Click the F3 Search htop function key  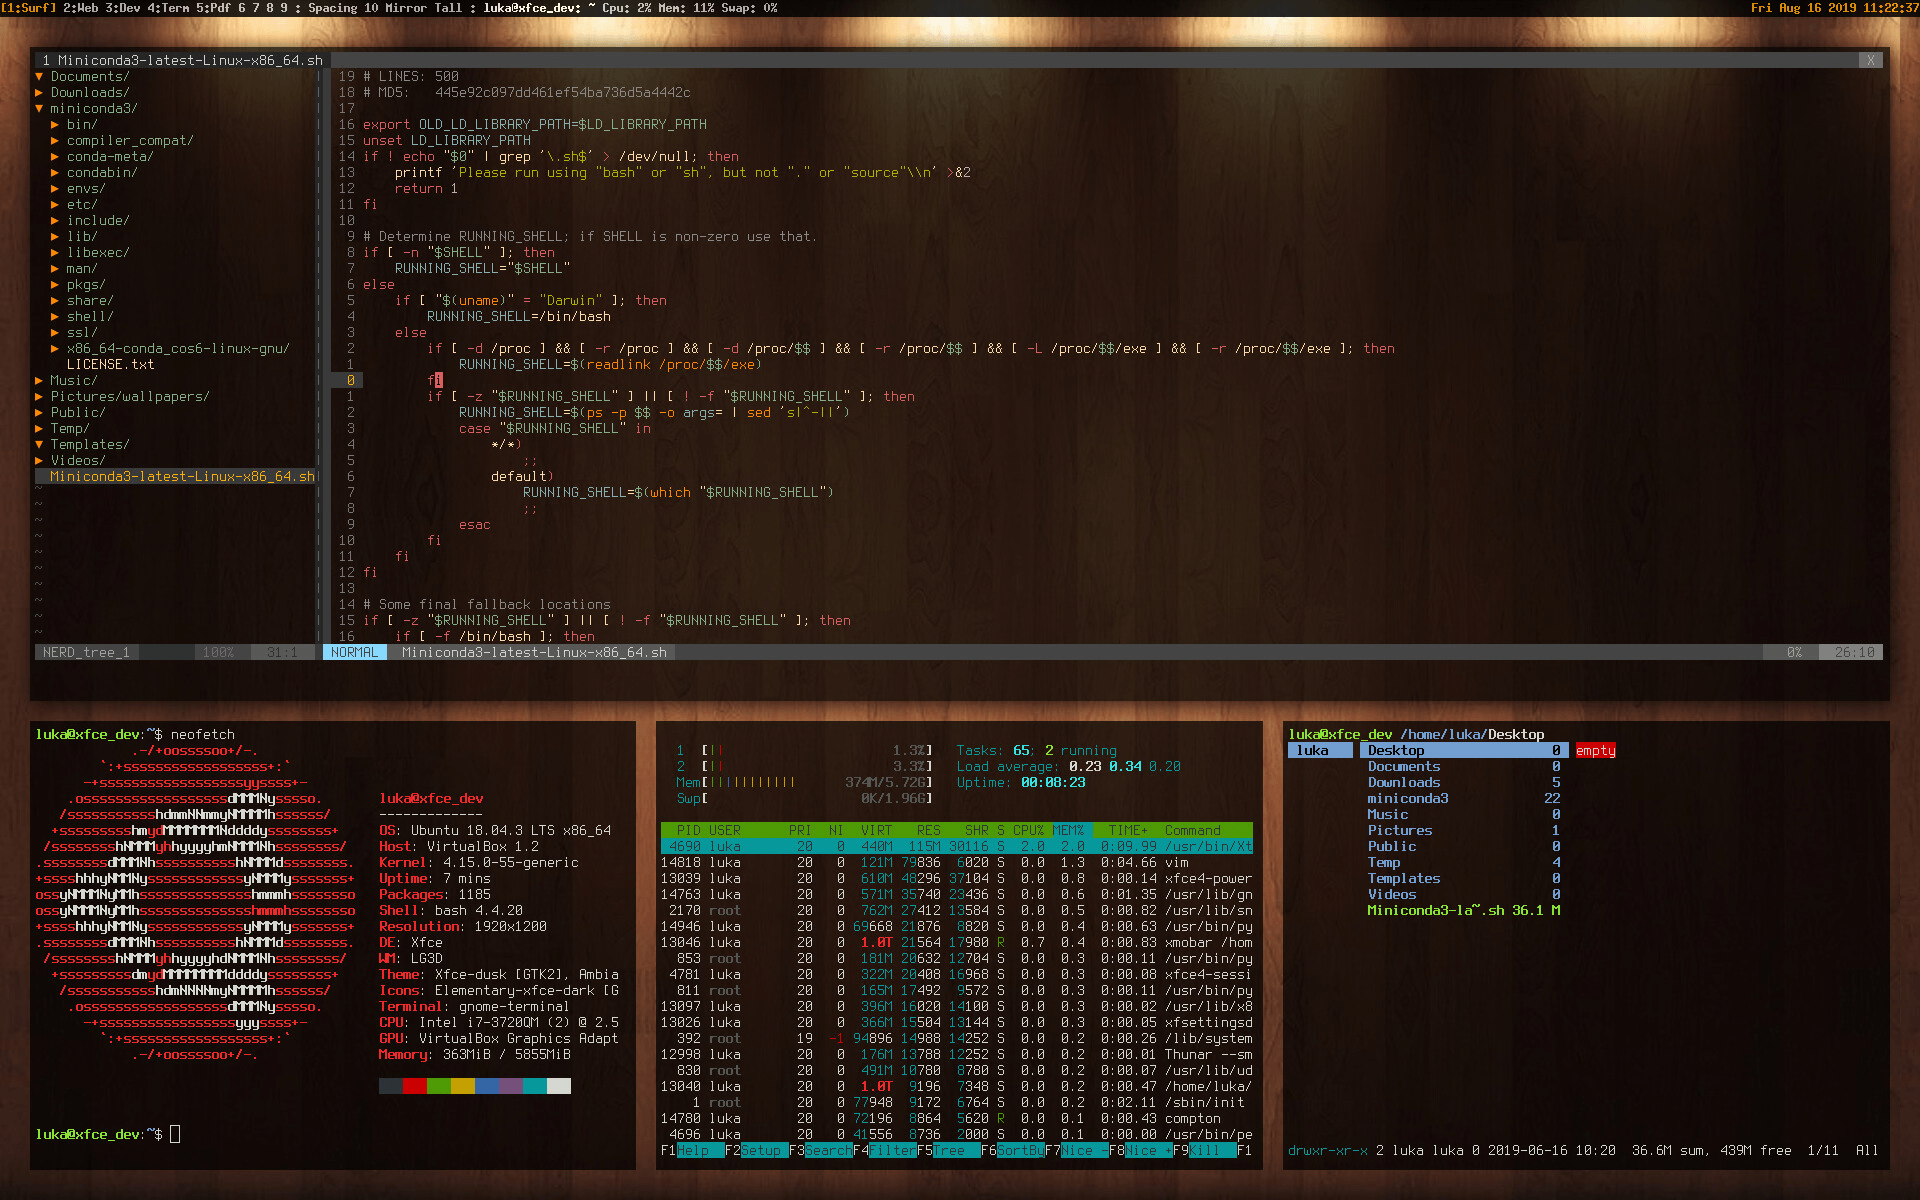pyautogui.click(x=828, y=1150)
